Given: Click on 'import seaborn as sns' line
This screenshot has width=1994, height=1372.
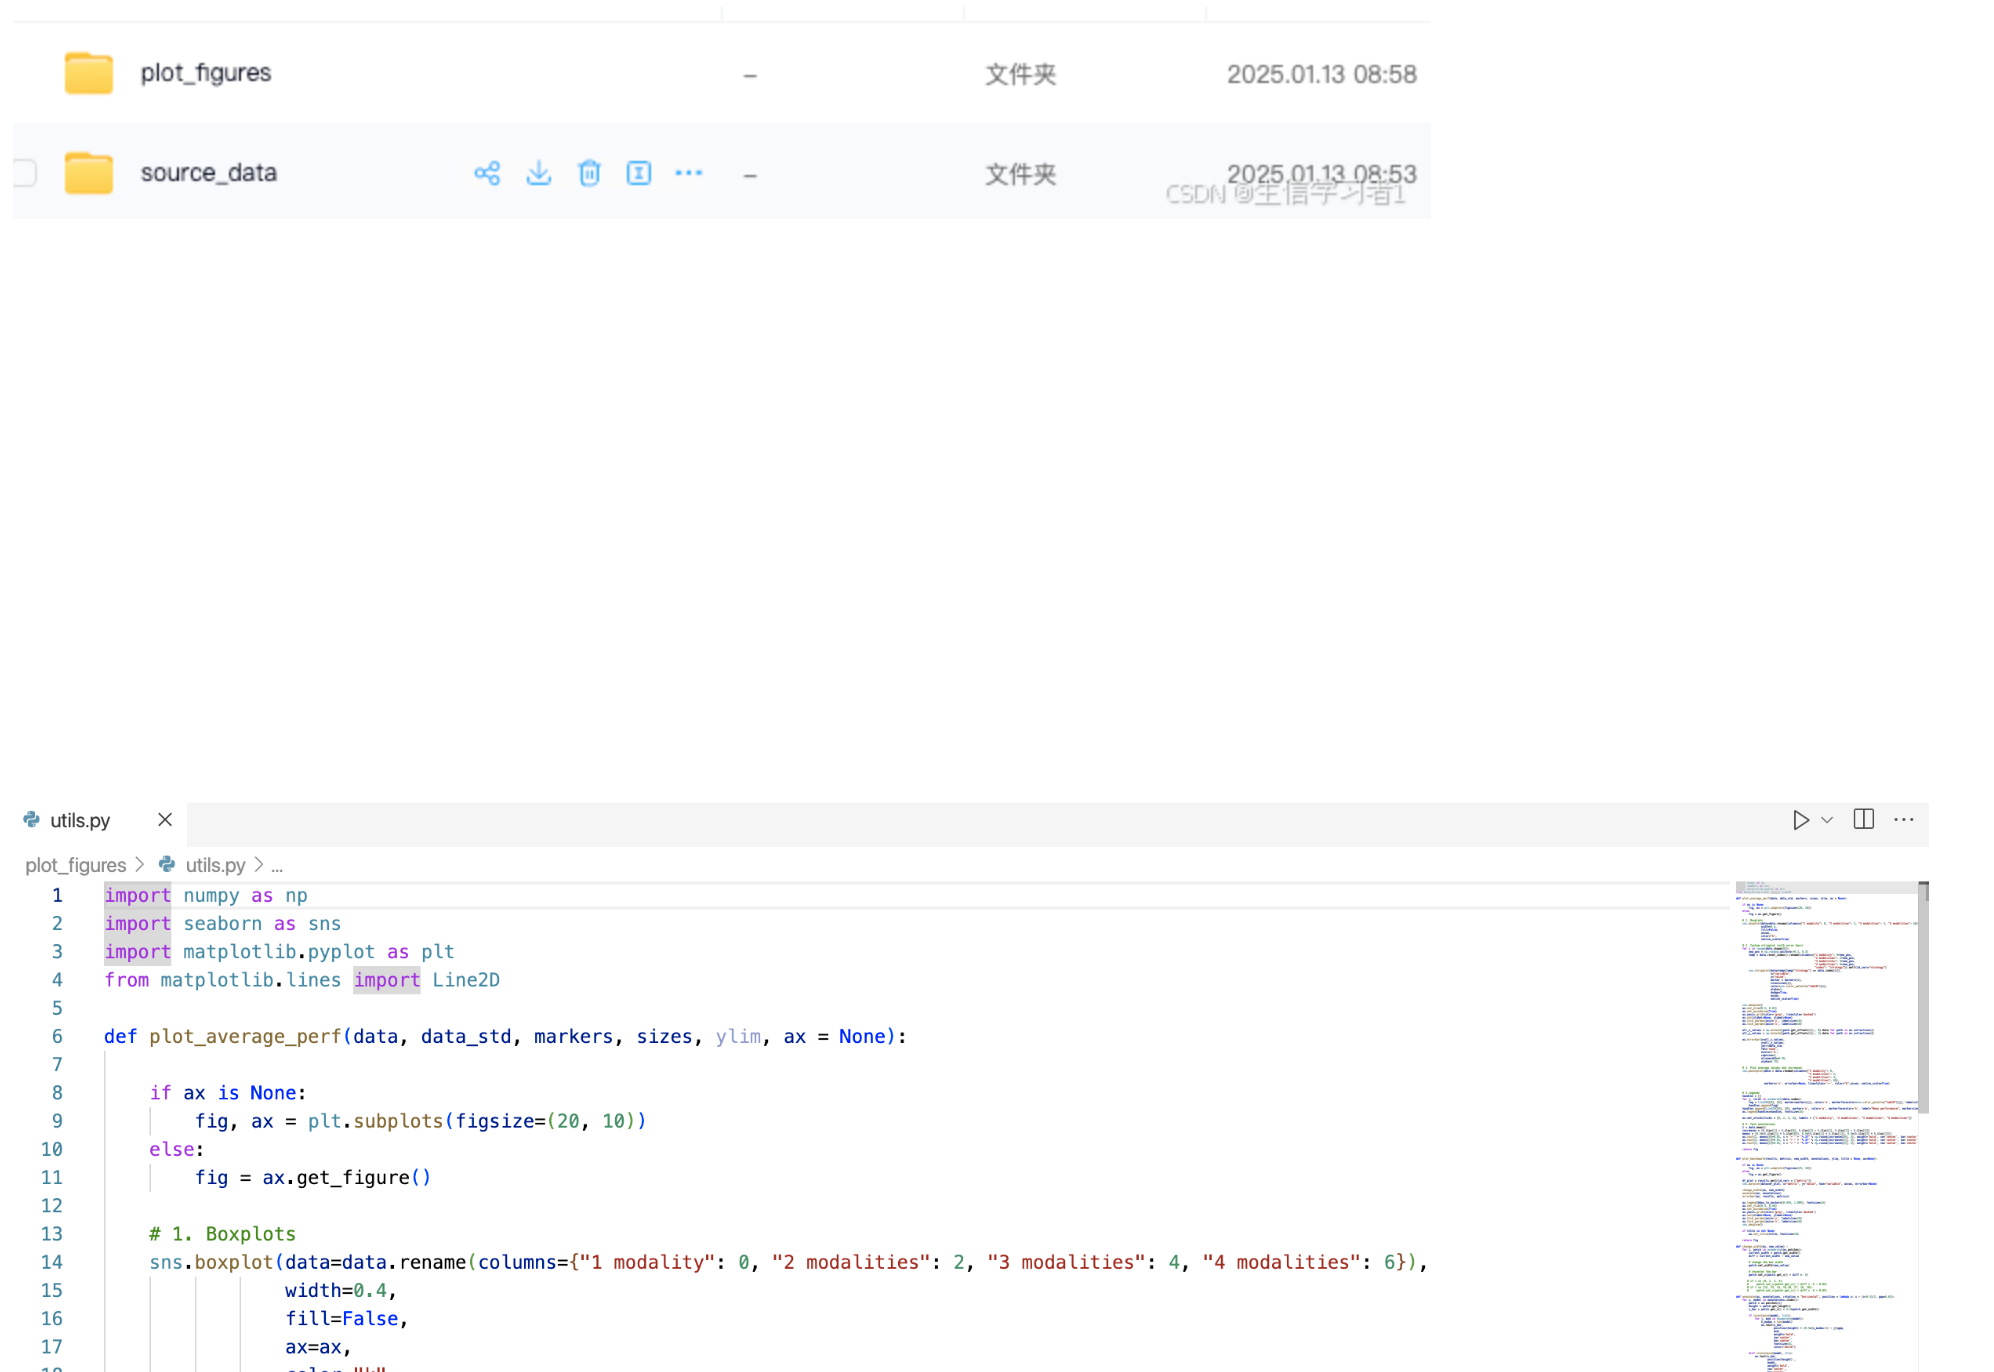Looking at the screenshot, I should (222, 924).
